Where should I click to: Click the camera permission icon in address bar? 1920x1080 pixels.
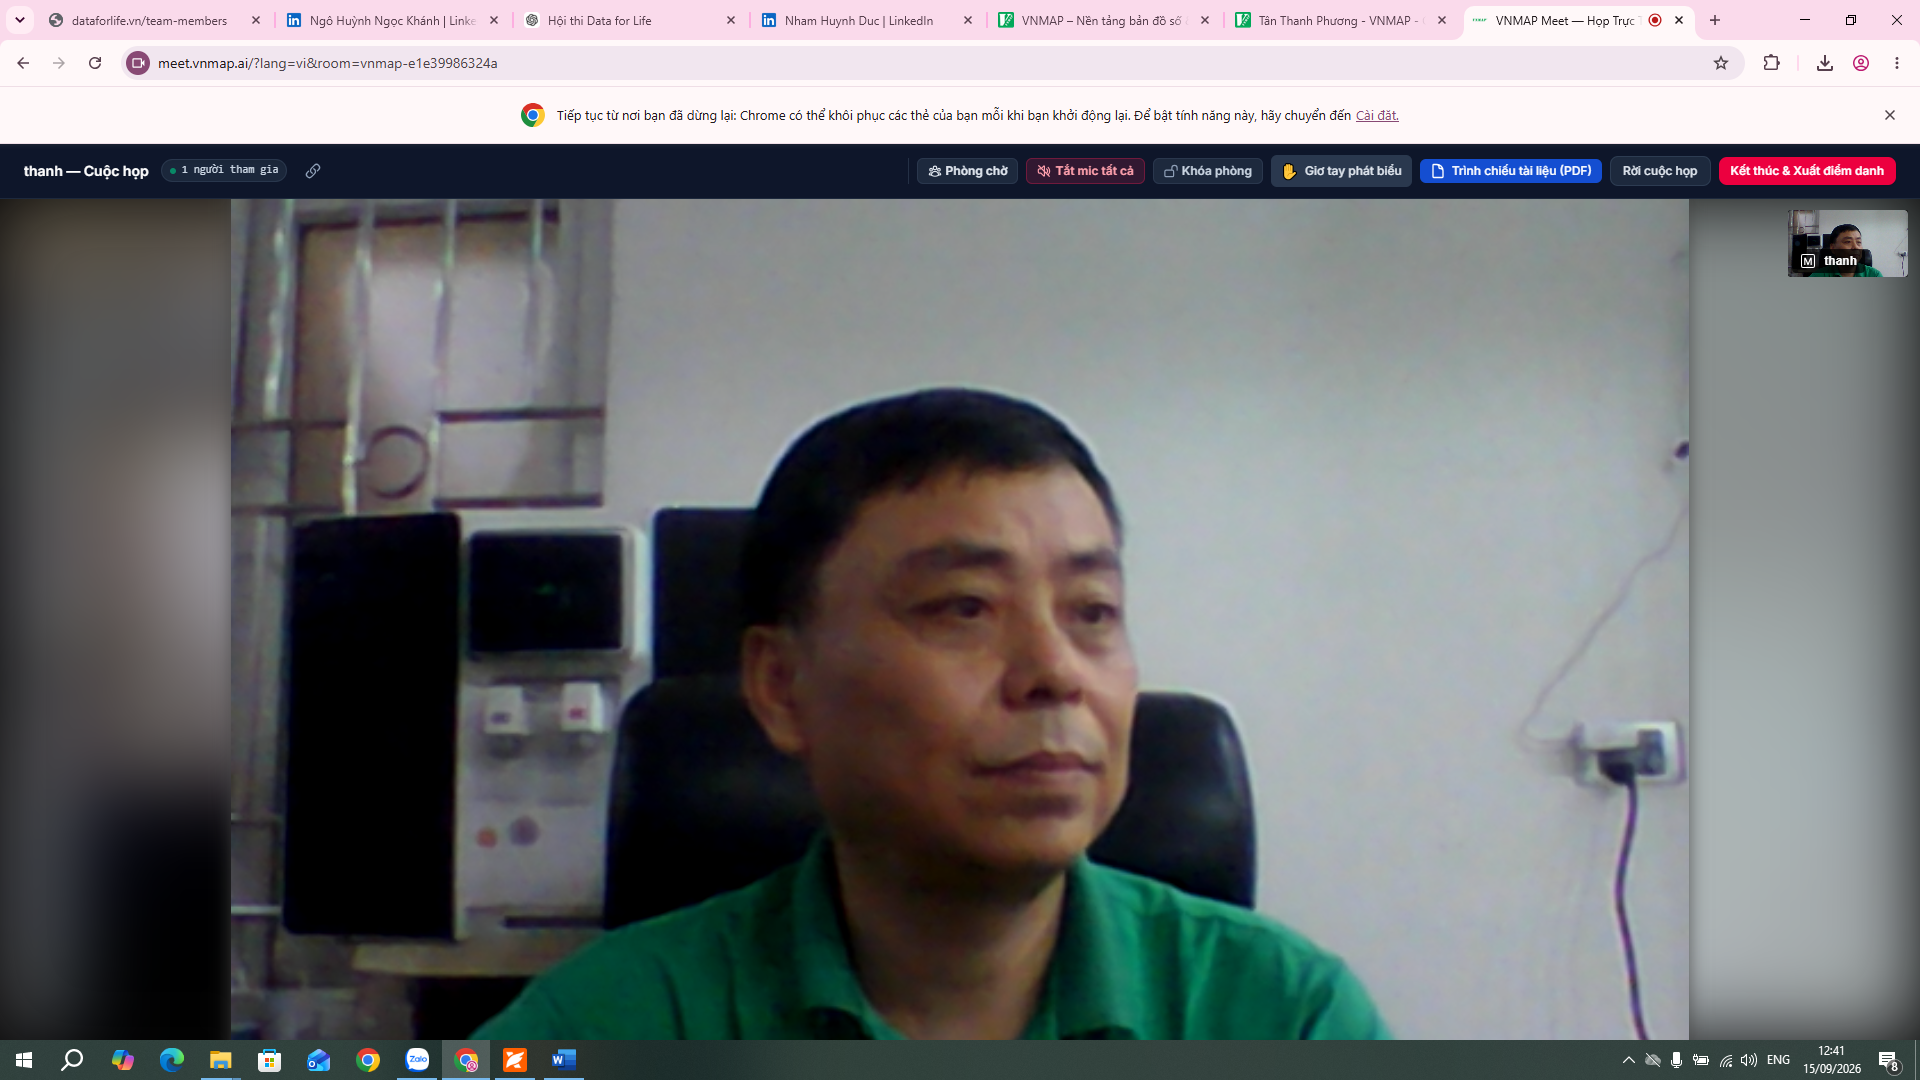point(138,63)
